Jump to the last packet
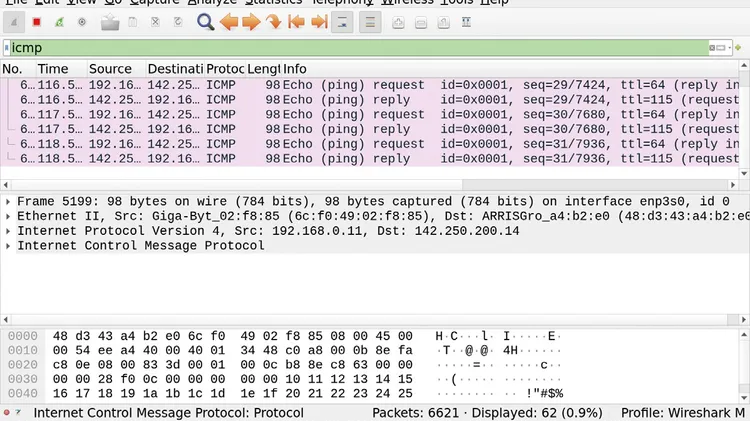The image size is (750, 421). click(x=319, y=22)
